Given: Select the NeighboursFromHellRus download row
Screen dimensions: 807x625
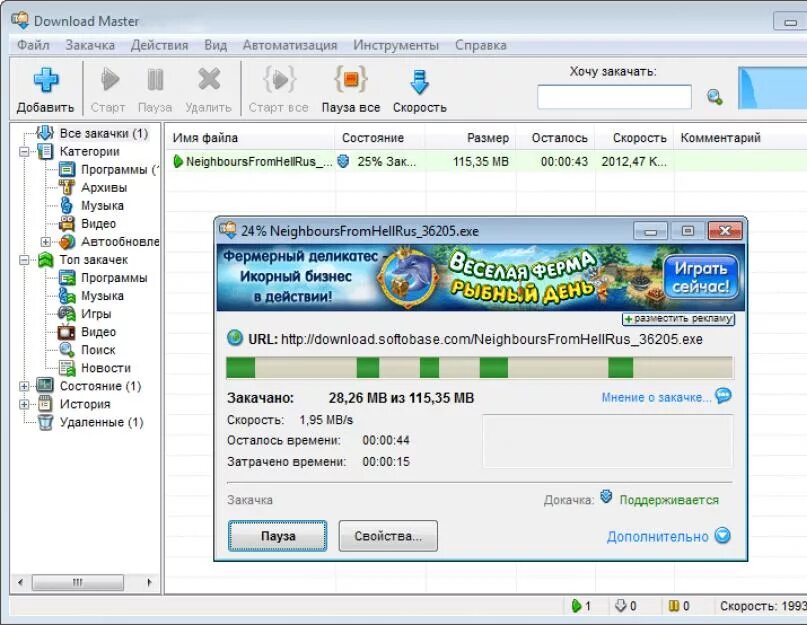Looking at the screenshot, I should pyautogui.click(x=486, y=162).
